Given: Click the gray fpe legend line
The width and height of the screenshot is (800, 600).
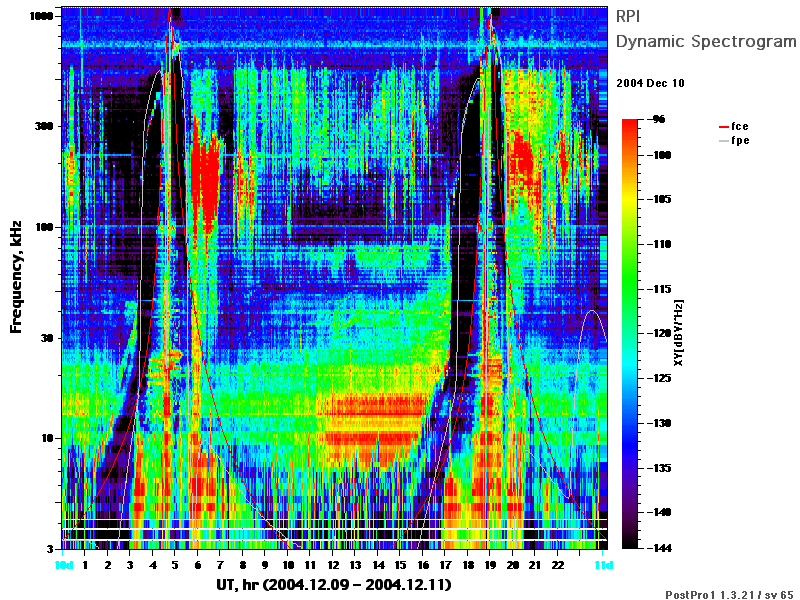Looking at the screenshot, I should [x=723, y=141].
